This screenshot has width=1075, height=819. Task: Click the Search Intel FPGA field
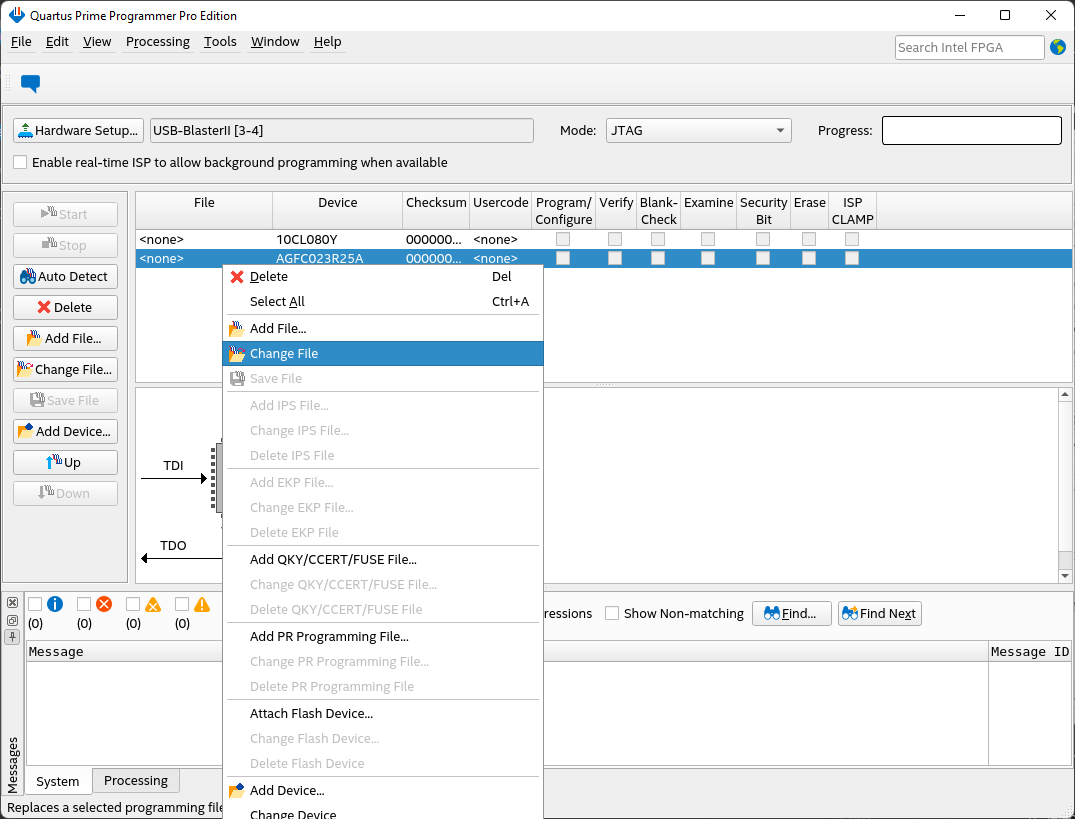tap(967, 47)
